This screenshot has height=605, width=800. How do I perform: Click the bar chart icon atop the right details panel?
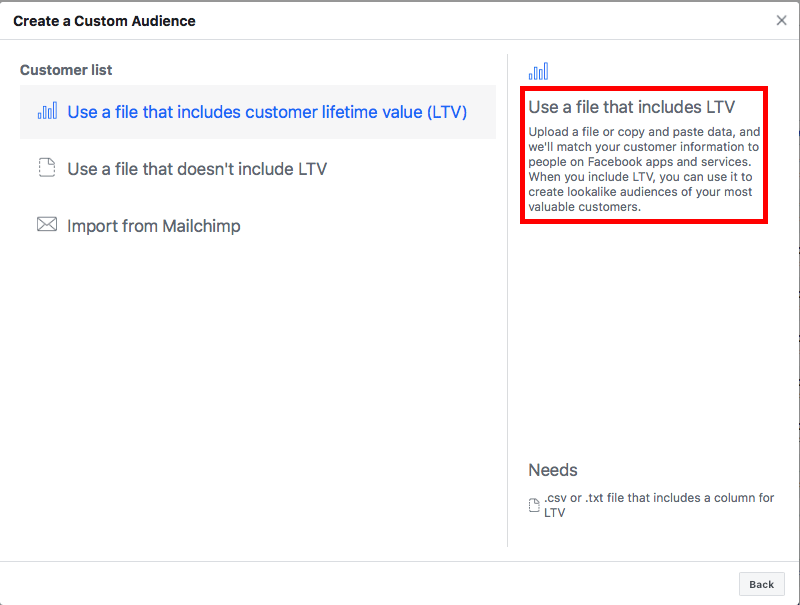tap(538, 71)
